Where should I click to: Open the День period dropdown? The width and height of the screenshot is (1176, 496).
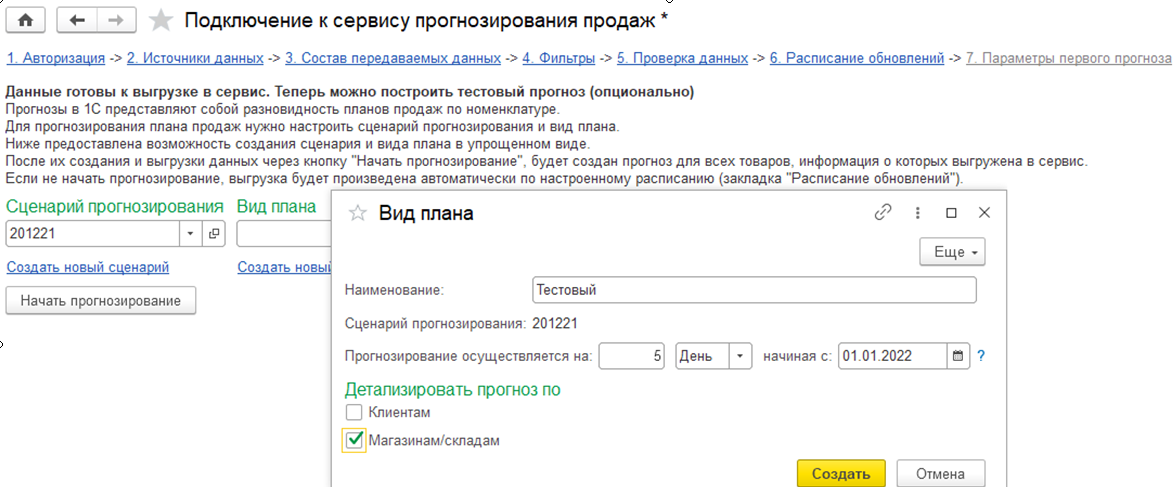(x=740, y=356)
